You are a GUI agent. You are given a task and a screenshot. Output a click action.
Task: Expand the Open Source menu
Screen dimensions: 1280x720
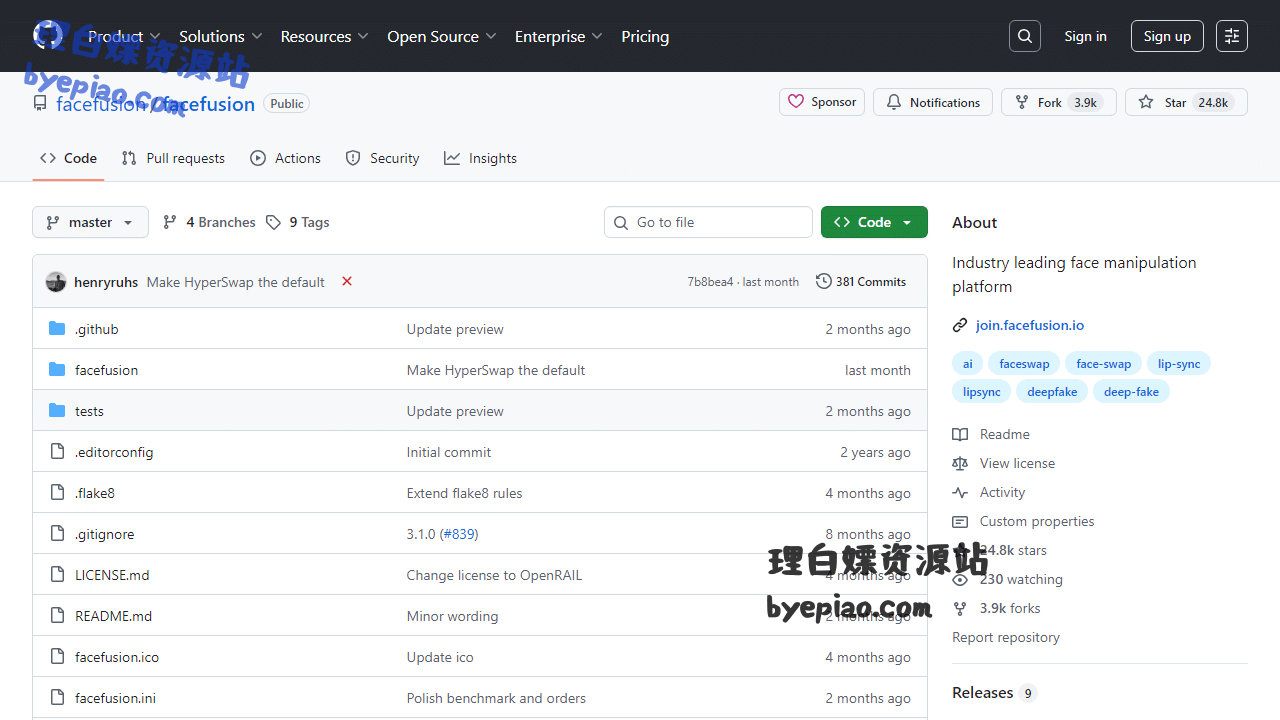tap(442, 36)
